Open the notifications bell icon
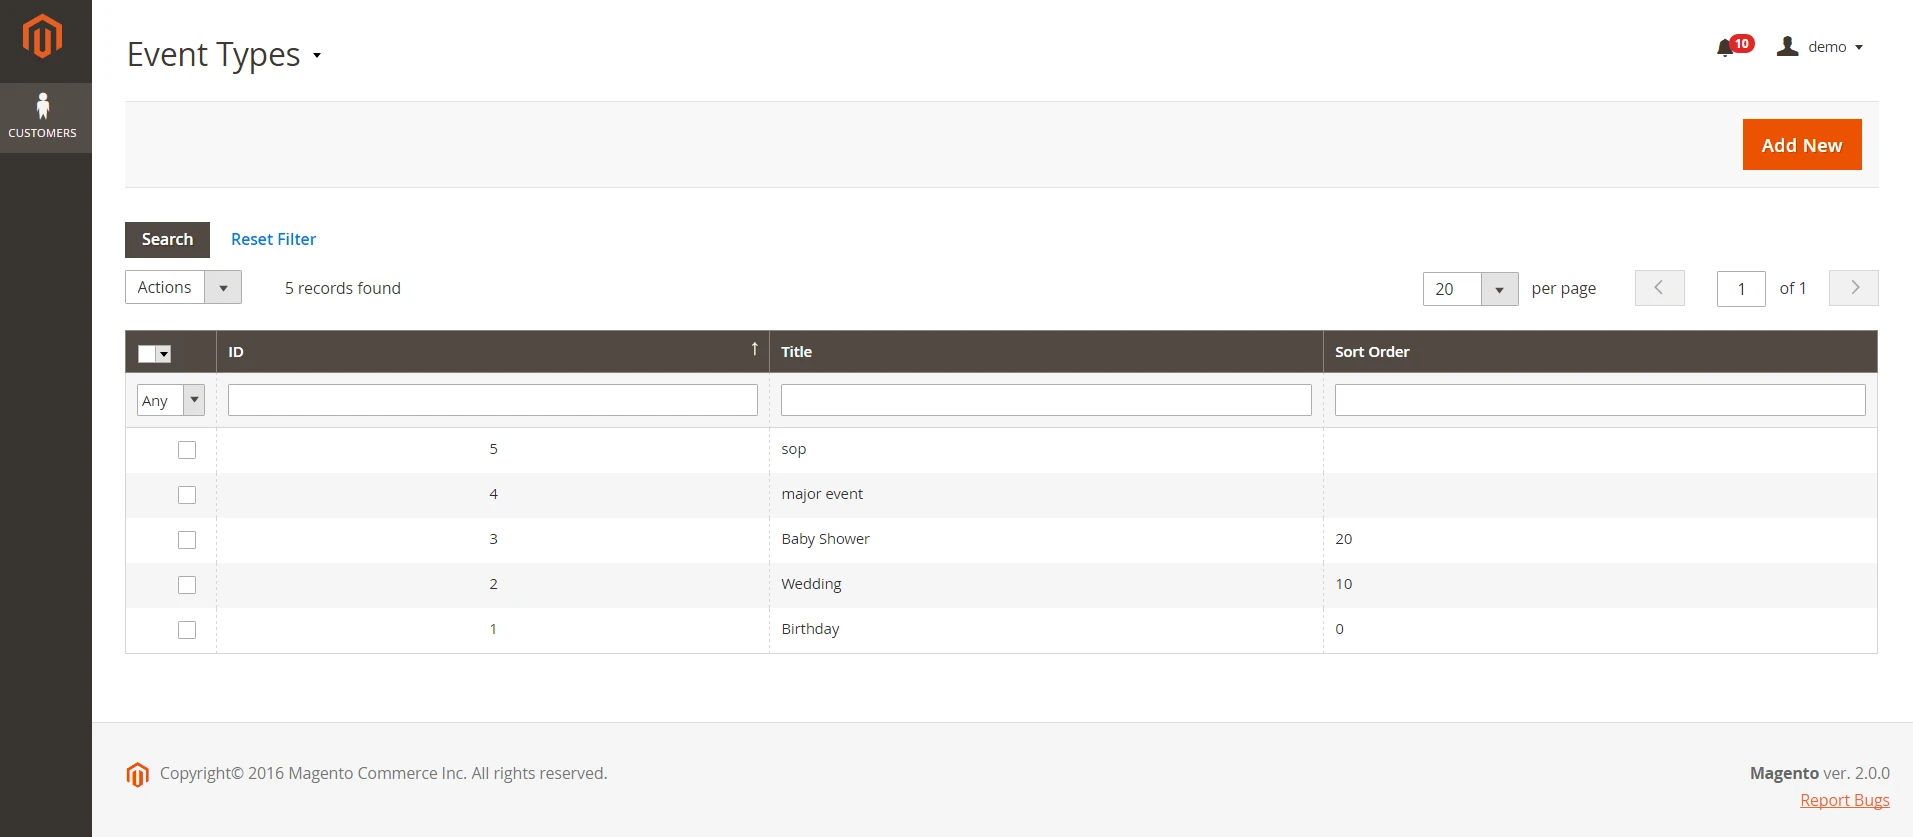The height and width of the screenshot is (837, 1913). tap(1724, 48)
